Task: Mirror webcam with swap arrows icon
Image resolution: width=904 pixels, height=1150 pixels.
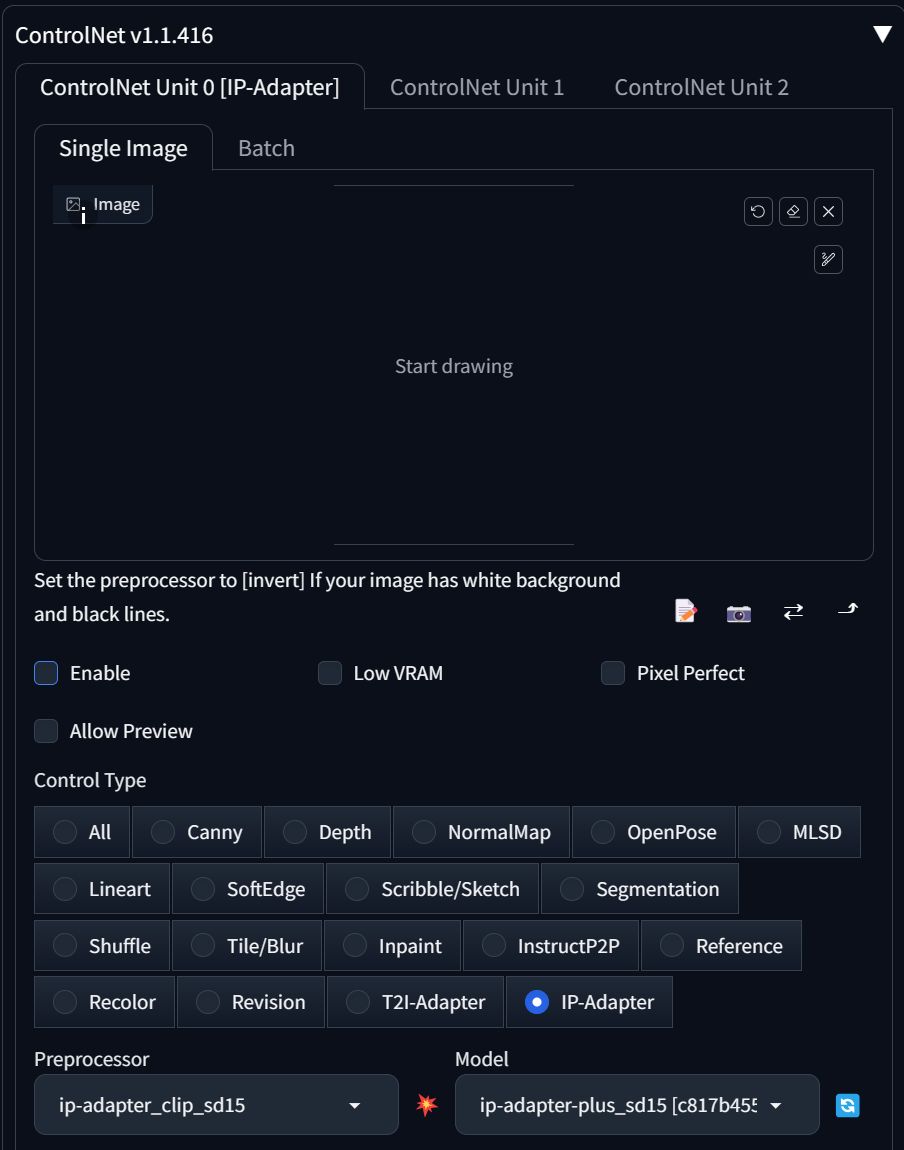Action: click(793, 611)
